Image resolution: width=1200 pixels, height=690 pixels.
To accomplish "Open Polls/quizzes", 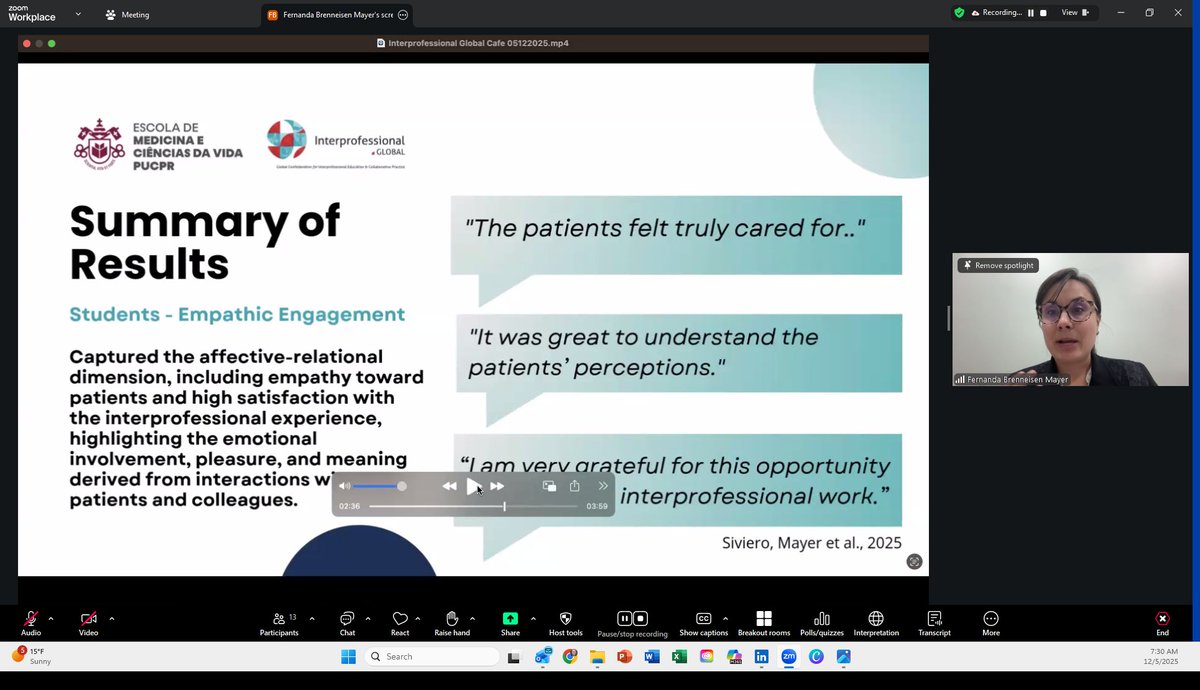I will click(822, 623).
